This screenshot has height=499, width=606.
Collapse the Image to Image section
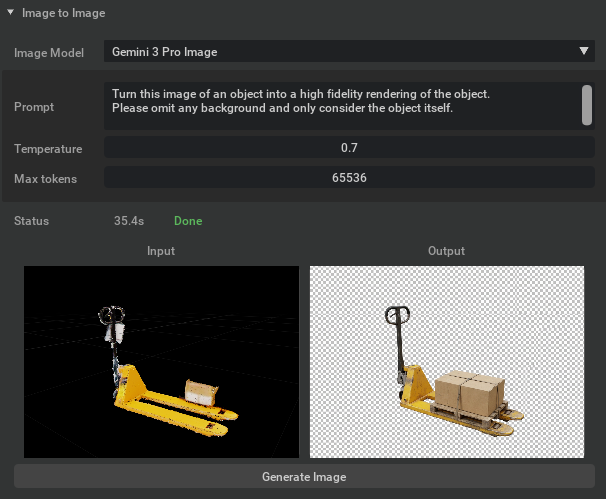[x=10, y=12]
